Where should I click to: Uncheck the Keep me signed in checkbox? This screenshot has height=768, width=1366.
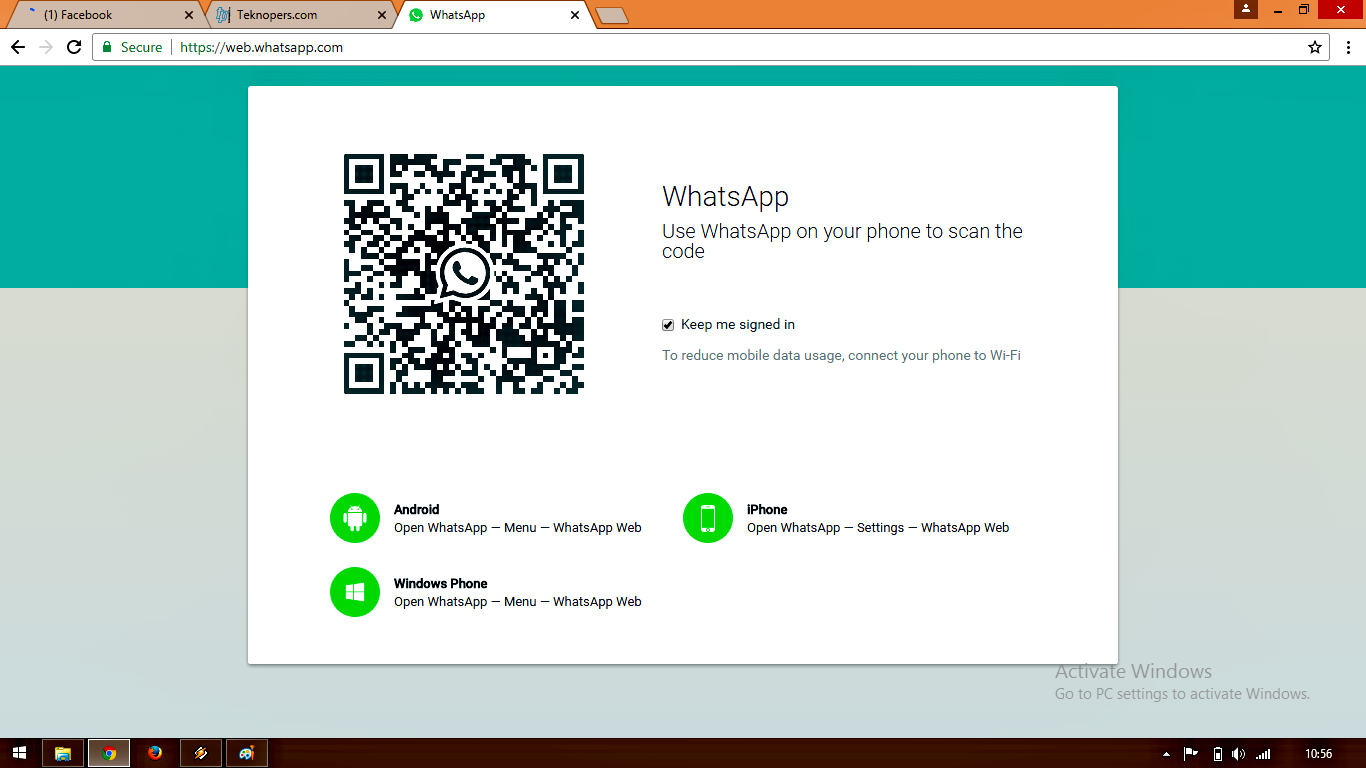[x=668, y=325]
